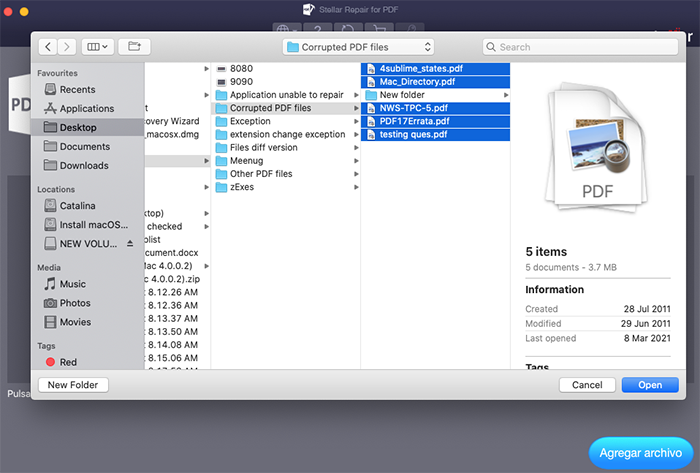
Task: Click the forward navigation arrow
Action: (x=67, y=46)
